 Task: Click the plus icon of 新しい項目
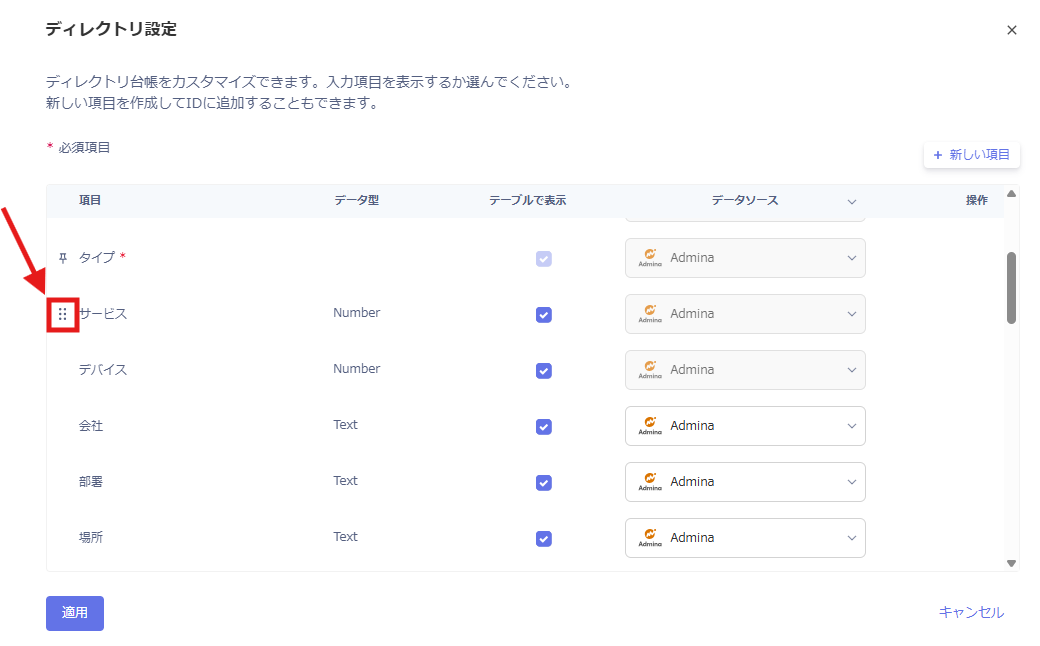(x=937, y=155)
